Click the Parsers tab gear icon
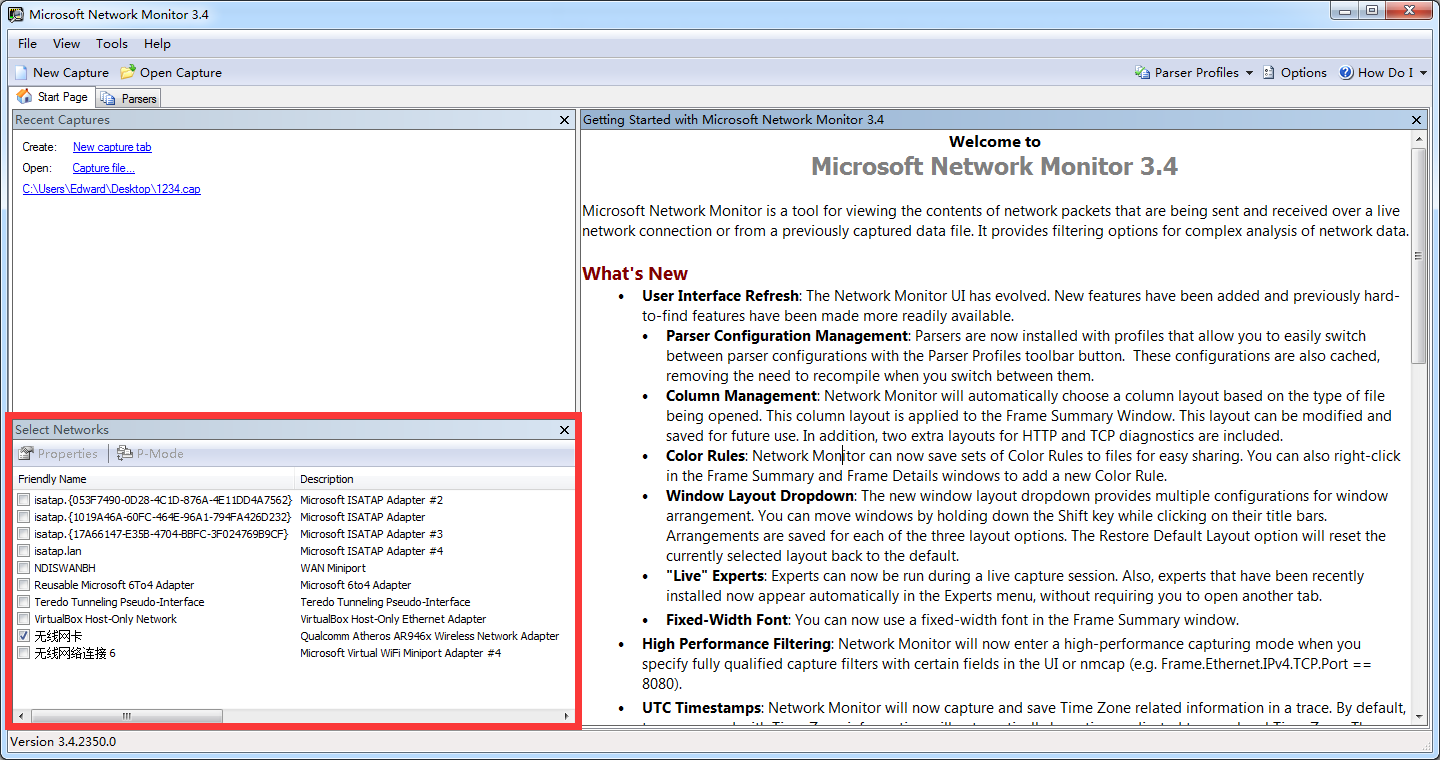 (108, 98)
